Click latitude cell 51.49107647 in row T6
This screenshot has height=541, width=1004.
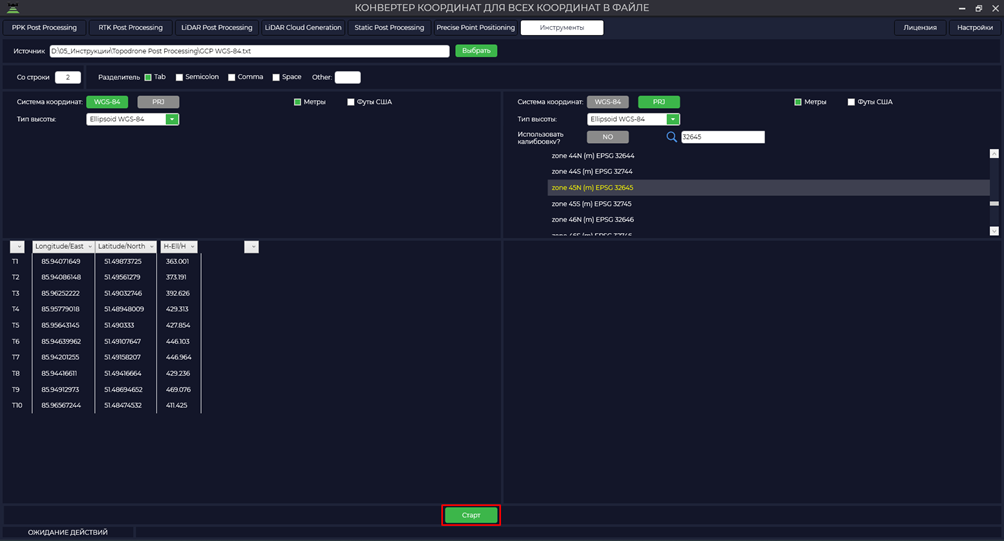pos(122,341)
